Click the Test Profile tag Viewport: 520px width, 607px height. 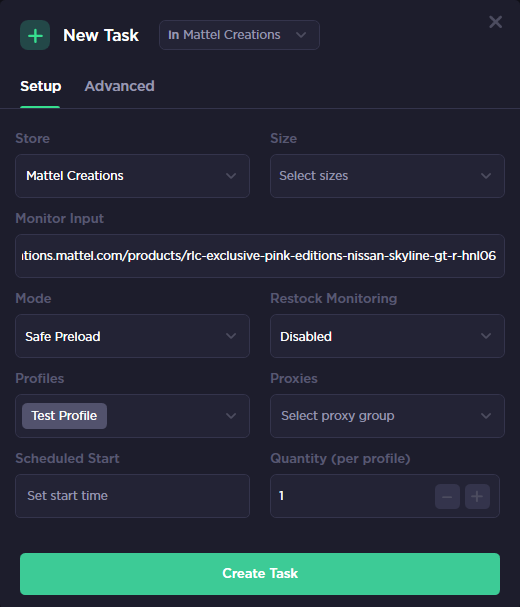coord(64,416)
